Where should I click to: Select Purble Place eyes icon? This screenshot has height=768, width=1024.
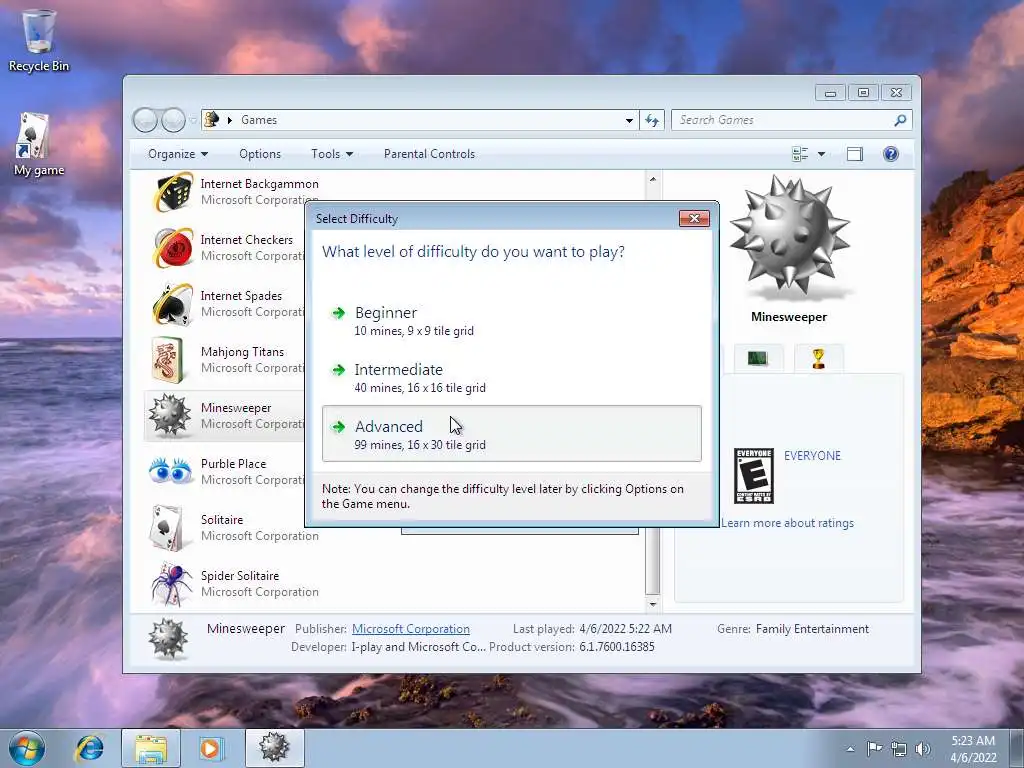(x=170, y=470)
